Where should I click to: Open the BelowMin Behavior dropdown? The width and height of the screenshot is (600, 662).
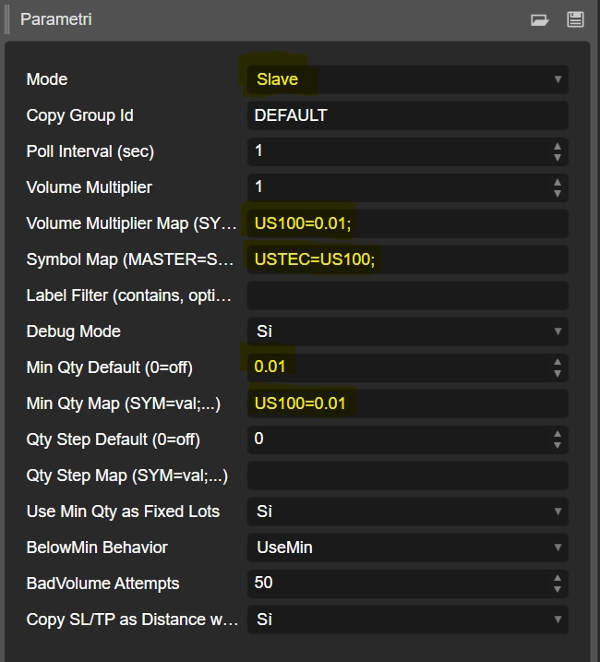coord(407,548)
